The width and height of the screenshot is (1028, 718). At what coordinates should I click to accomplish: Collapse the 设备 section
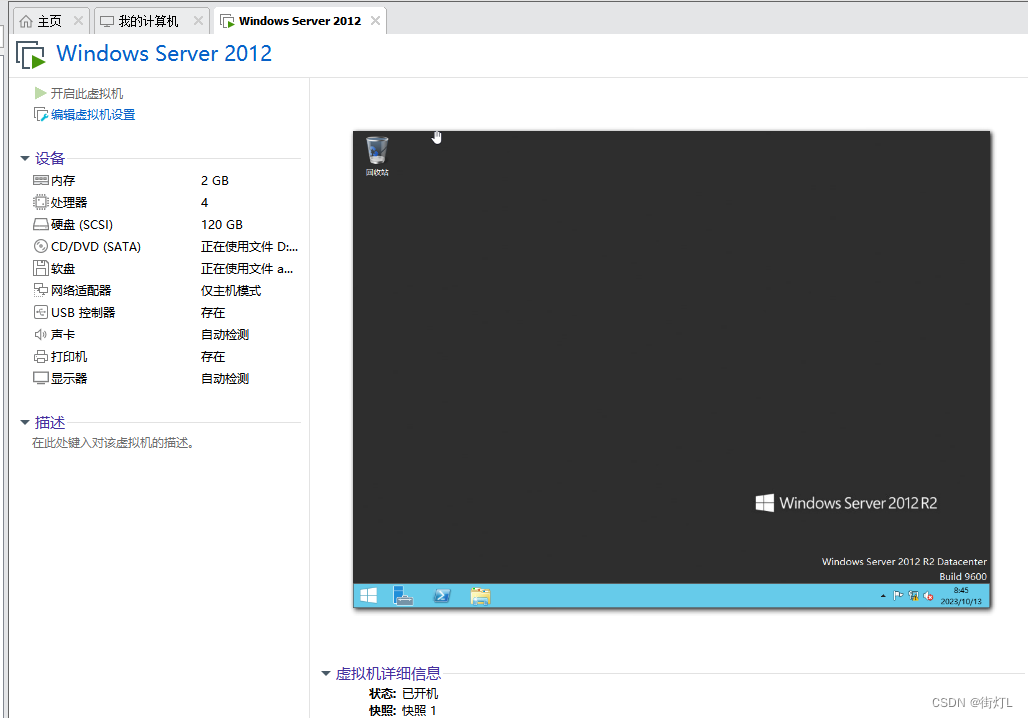(x=25, y=158)
